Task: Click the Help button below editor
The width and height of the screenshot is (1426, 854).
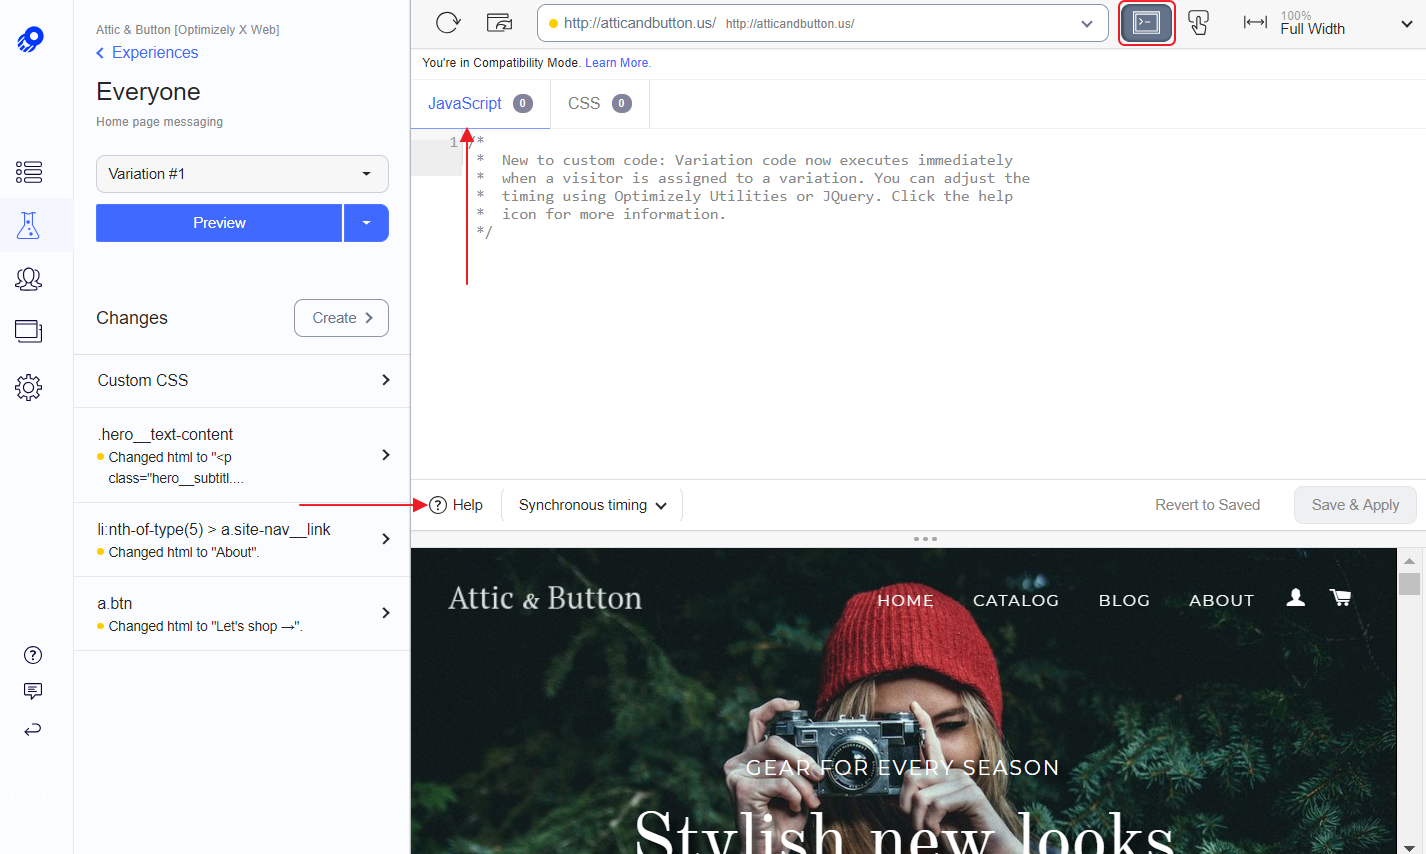Action: tap(456, 505)
